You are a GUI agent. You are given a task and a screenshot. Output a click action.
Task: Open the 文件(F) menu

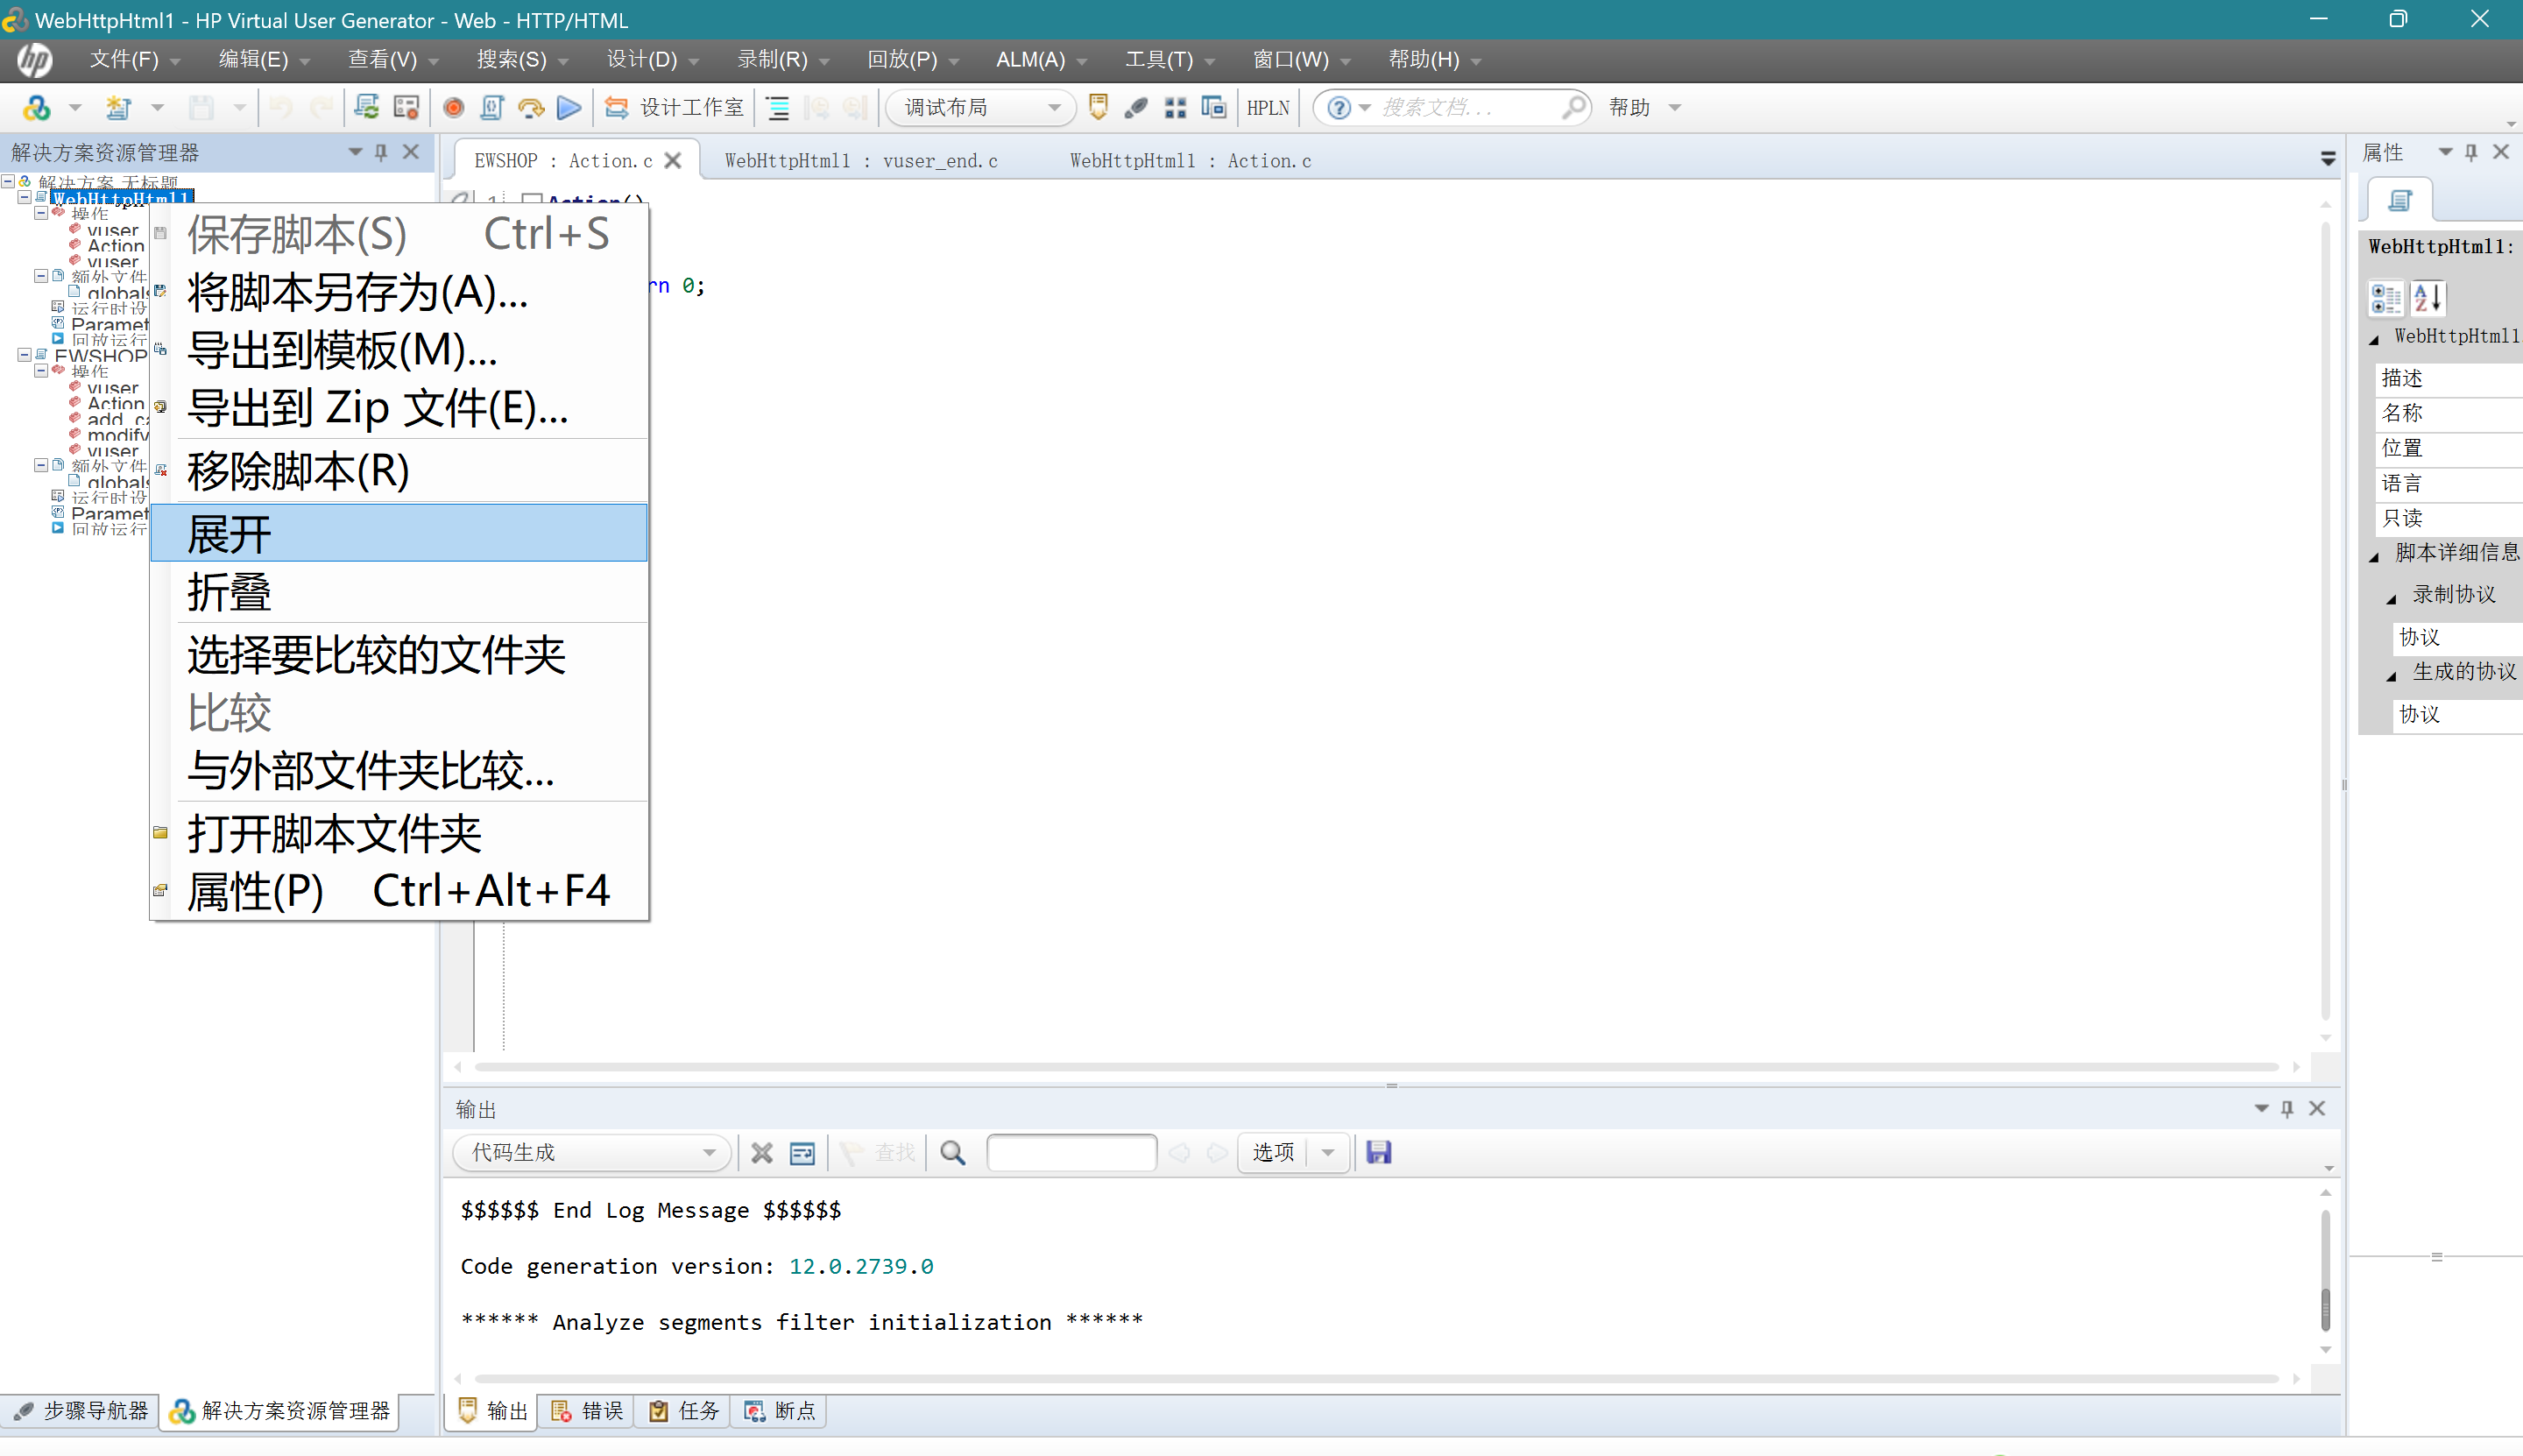[x=134, y=60]
